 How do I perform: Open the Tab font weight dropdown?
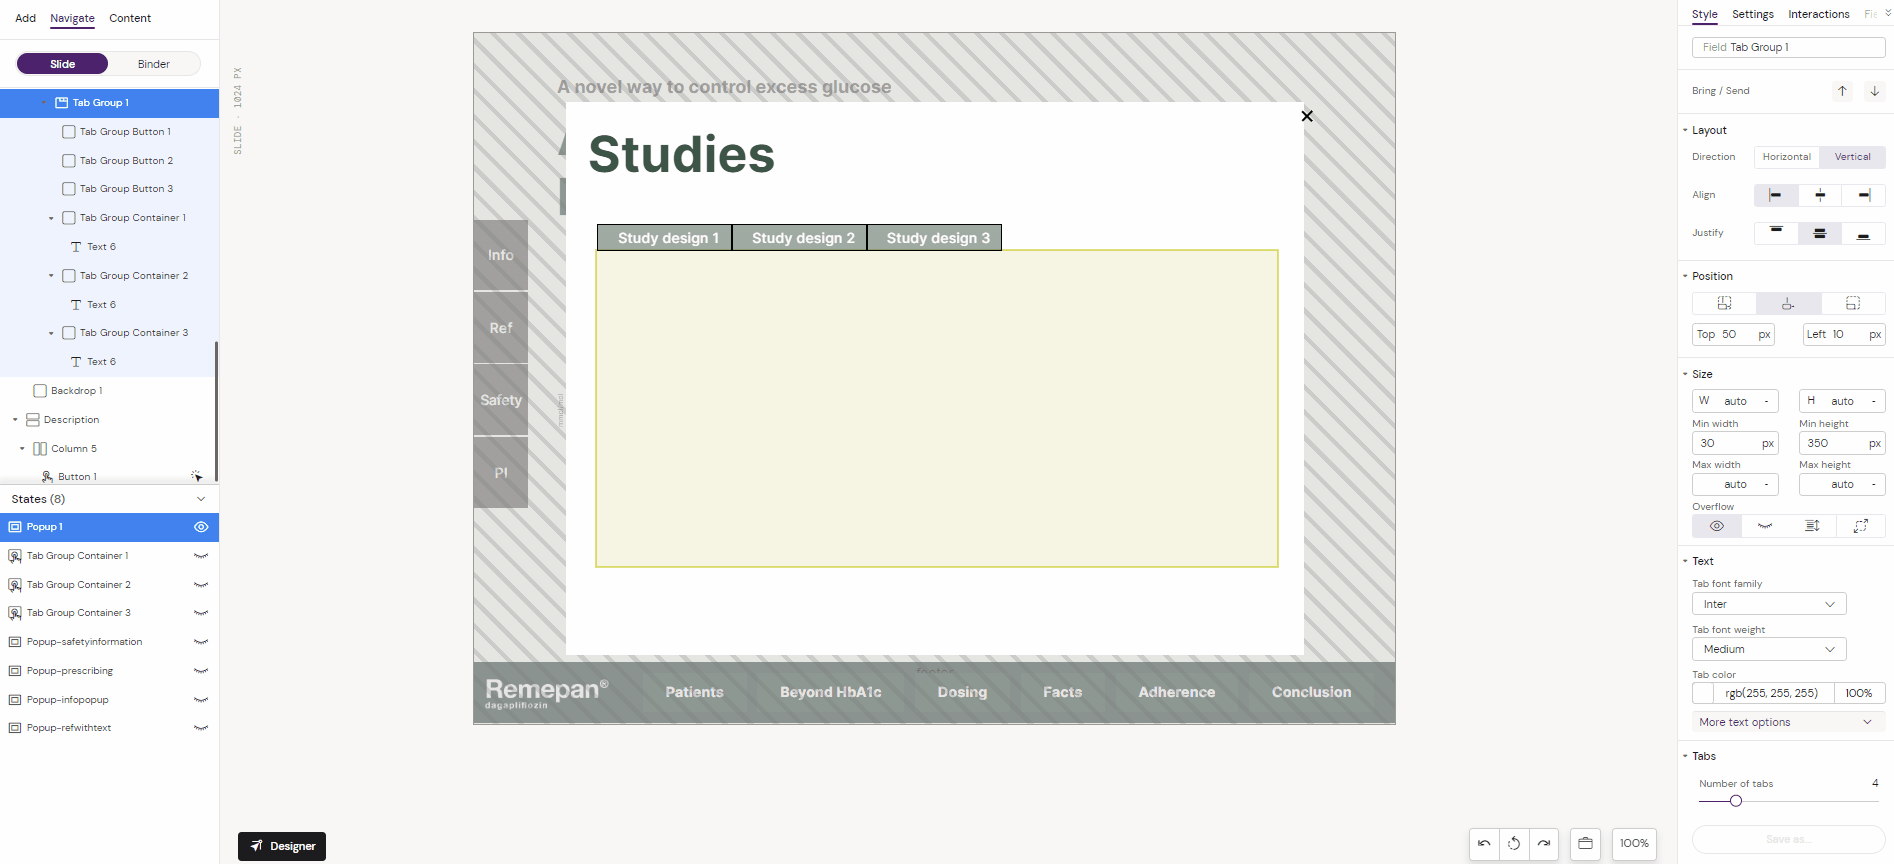[1768, 649]
